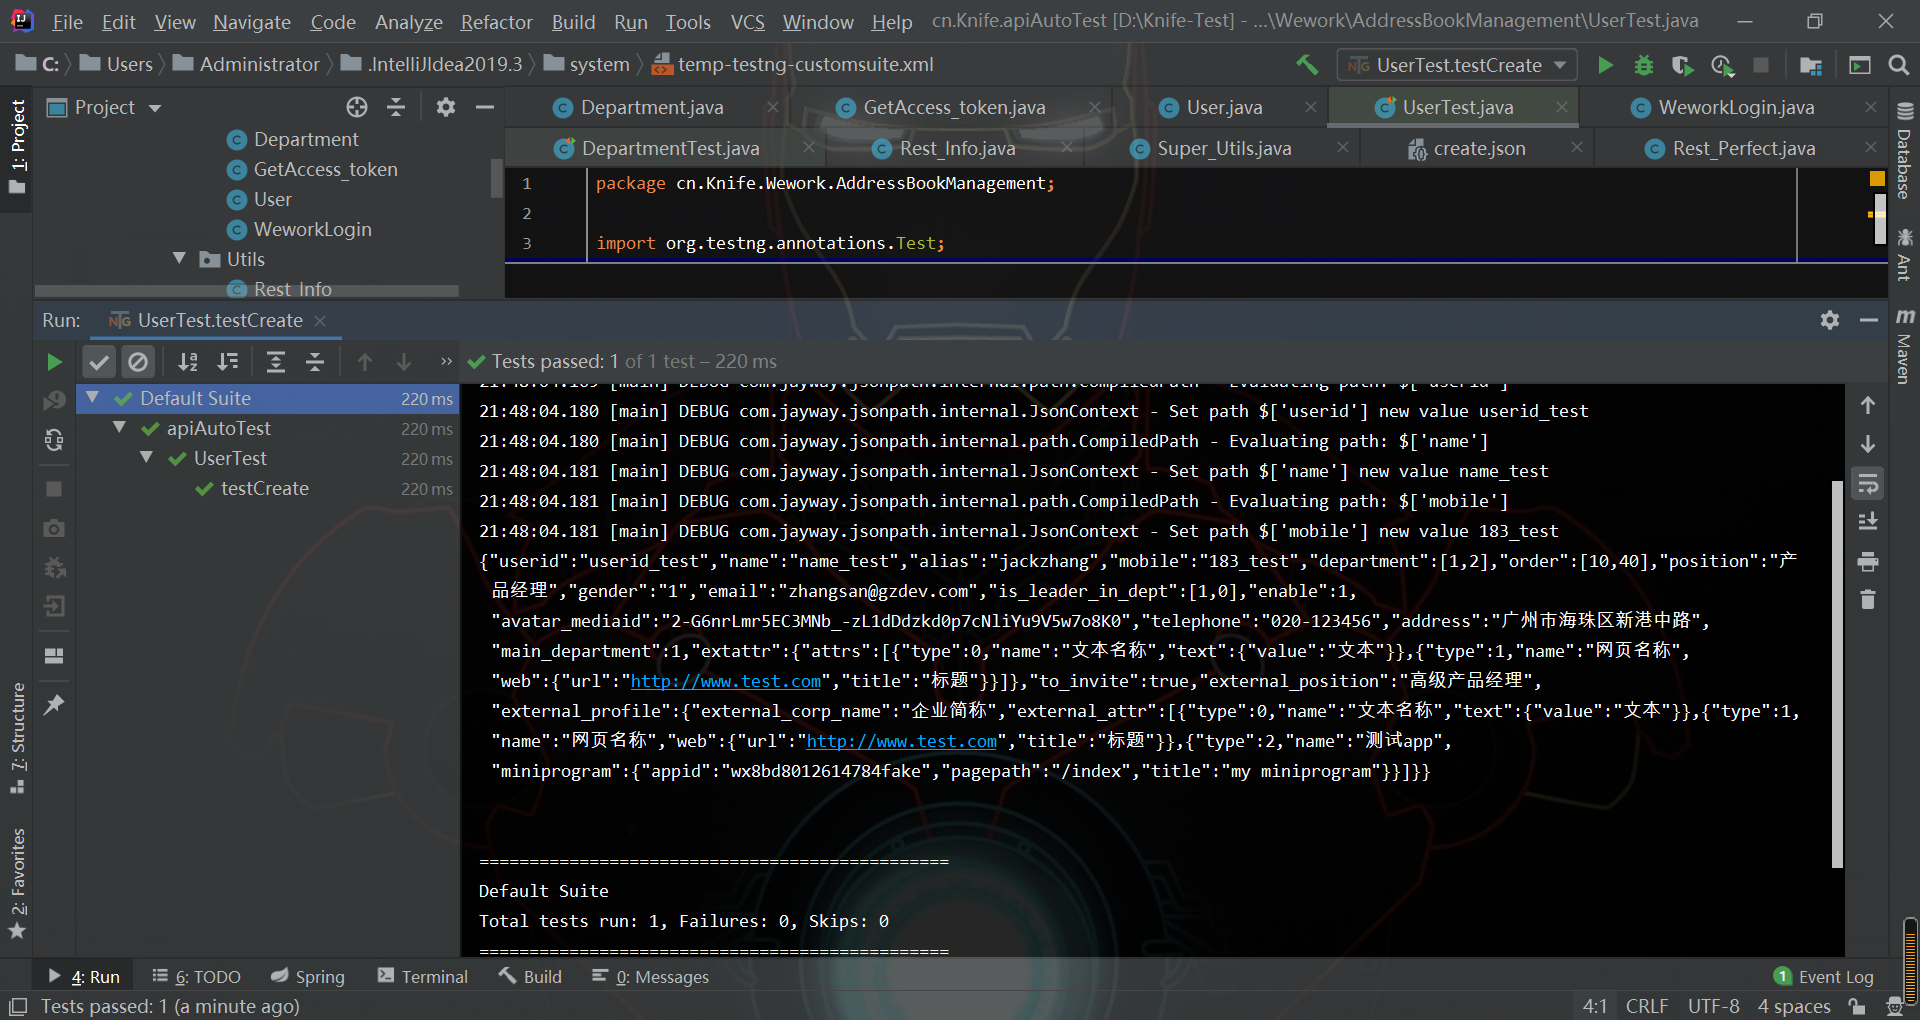Show more test toolbar actions chevron
This screenshot has width=1920, height=1020.
point(446,362)
